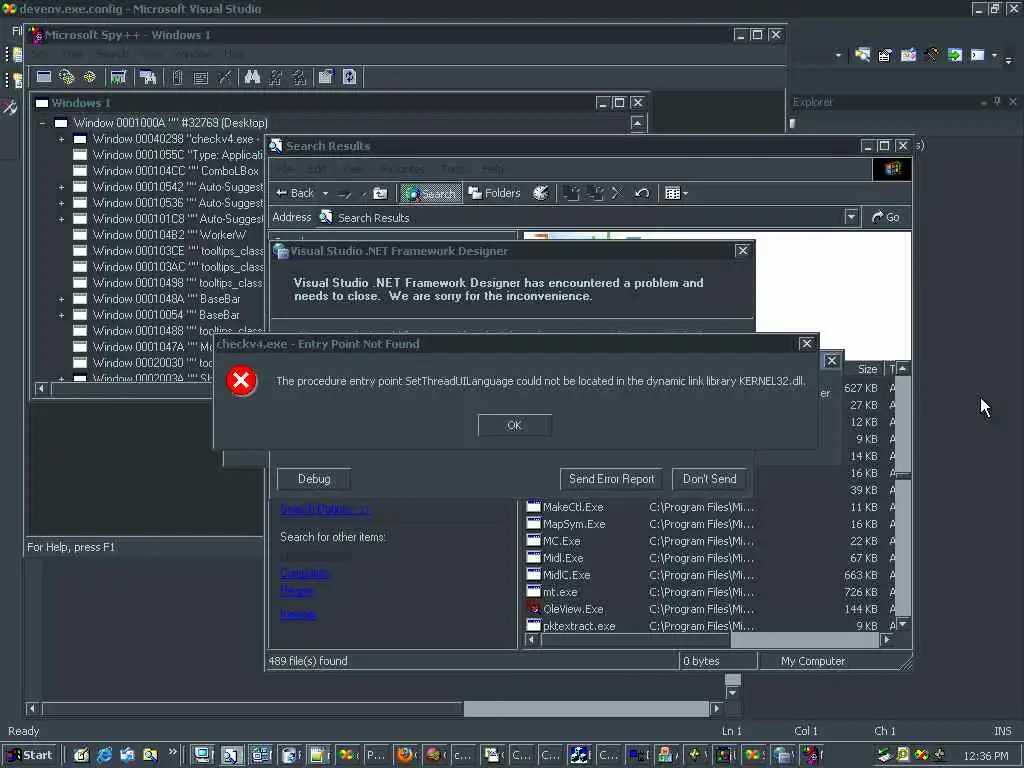Image resolution: width=1024 pixels, height=768 pixels.
Task: Collapse the Window 0001000A Desktop node
Action: (42, 123)
